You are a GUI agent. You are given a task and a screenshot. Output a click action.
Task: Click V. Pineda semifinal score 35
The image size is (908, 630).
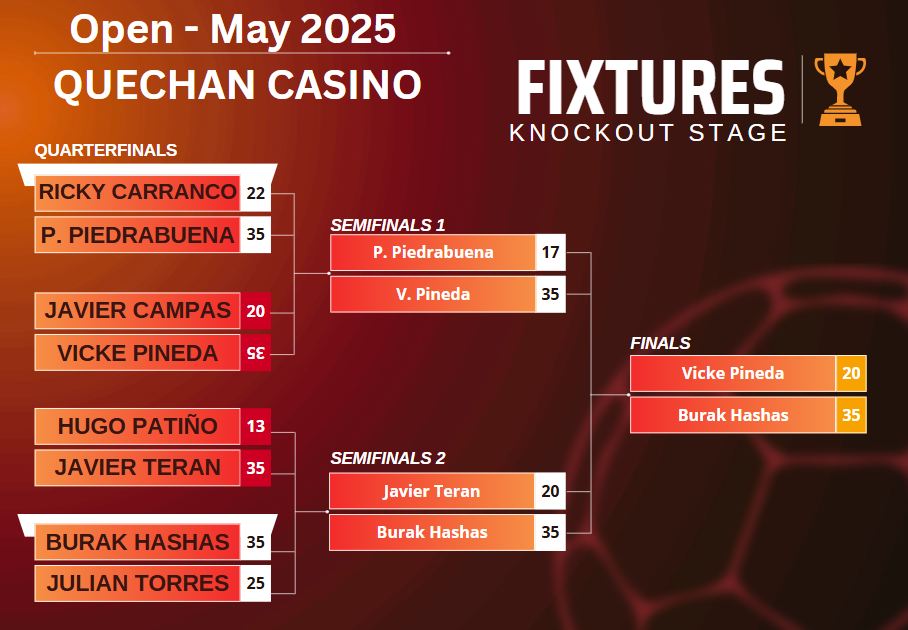[550, 294]
